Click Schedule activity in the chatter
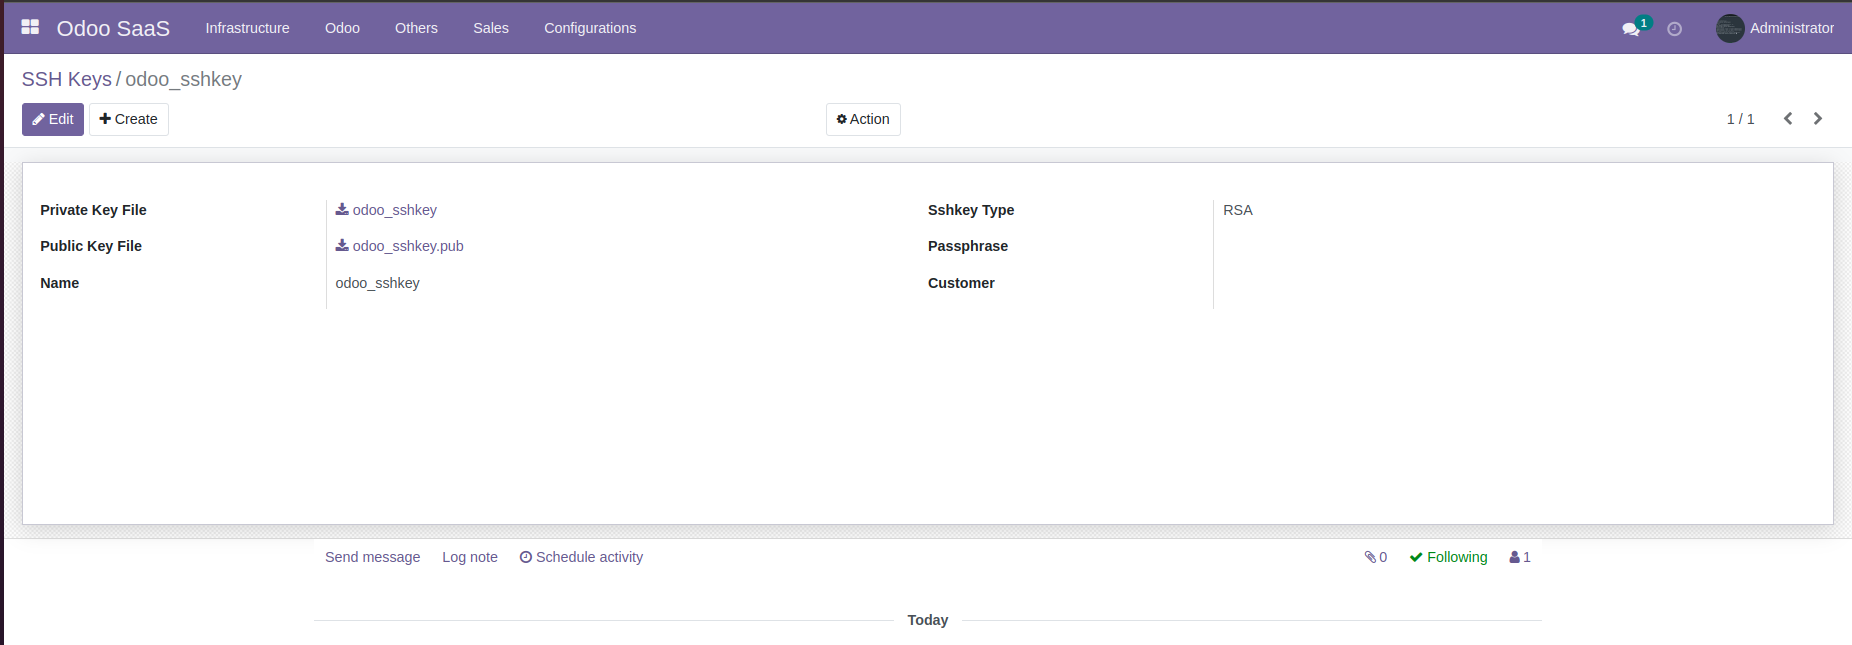This screenshot has height=645, width=1852. [581, 557]
